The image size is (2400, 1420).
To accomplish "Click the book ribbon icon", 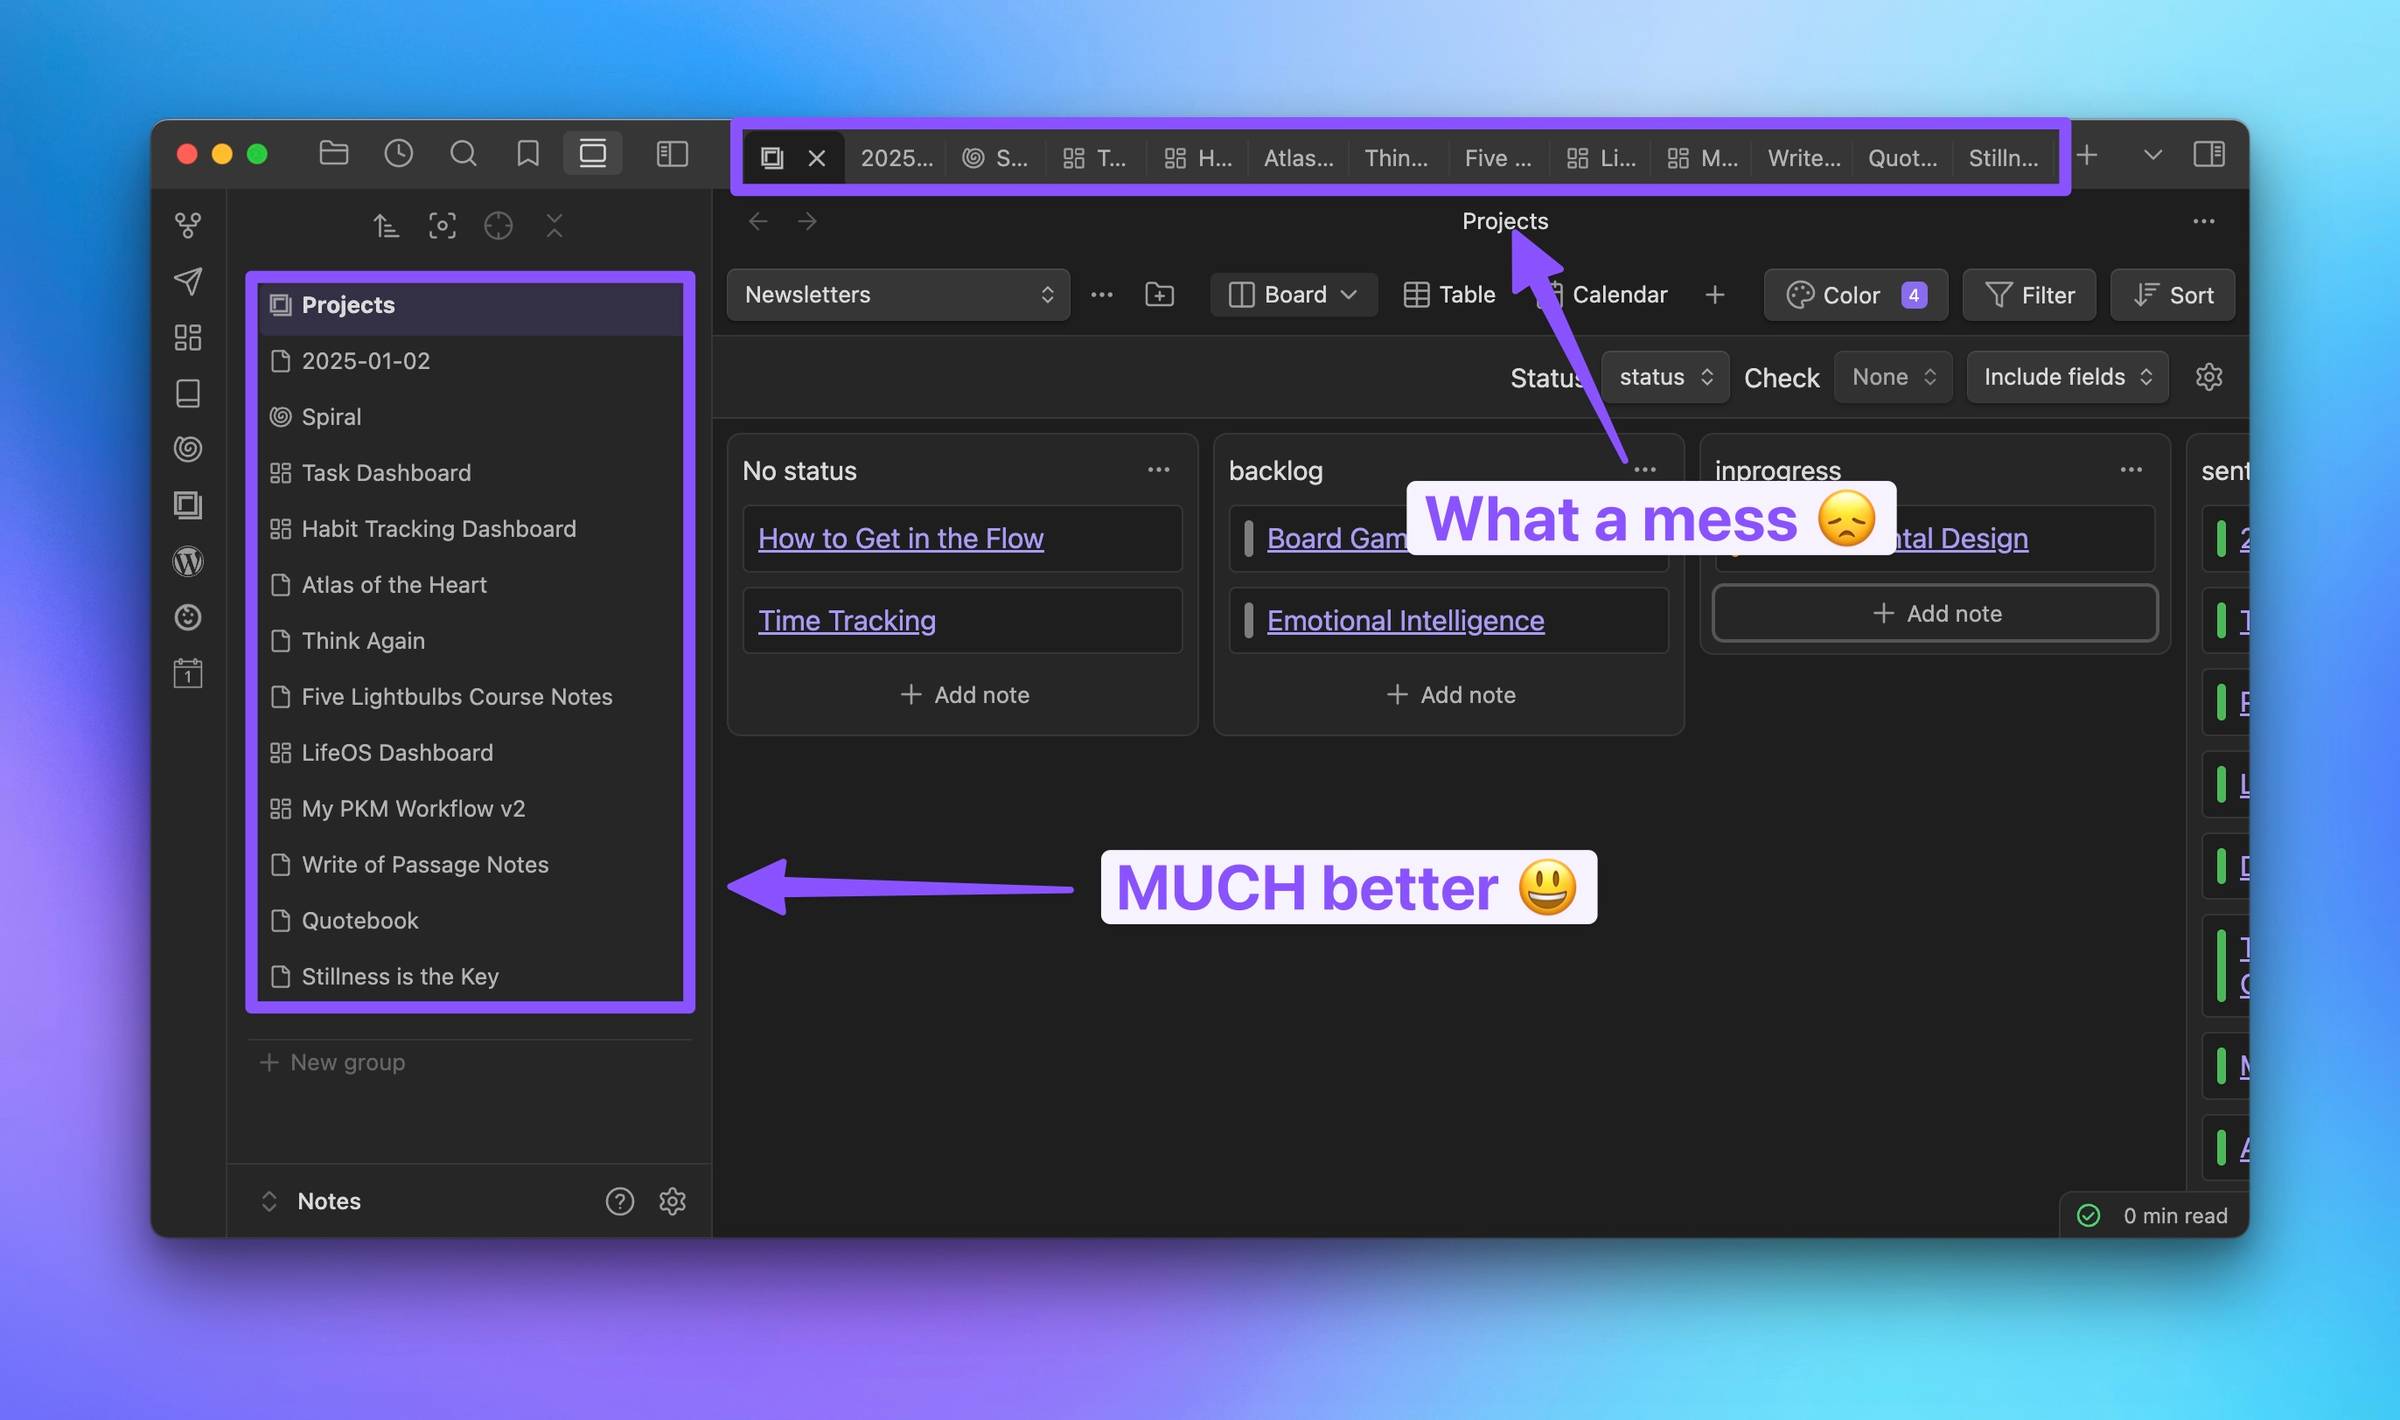I will (x=188, y=393).
